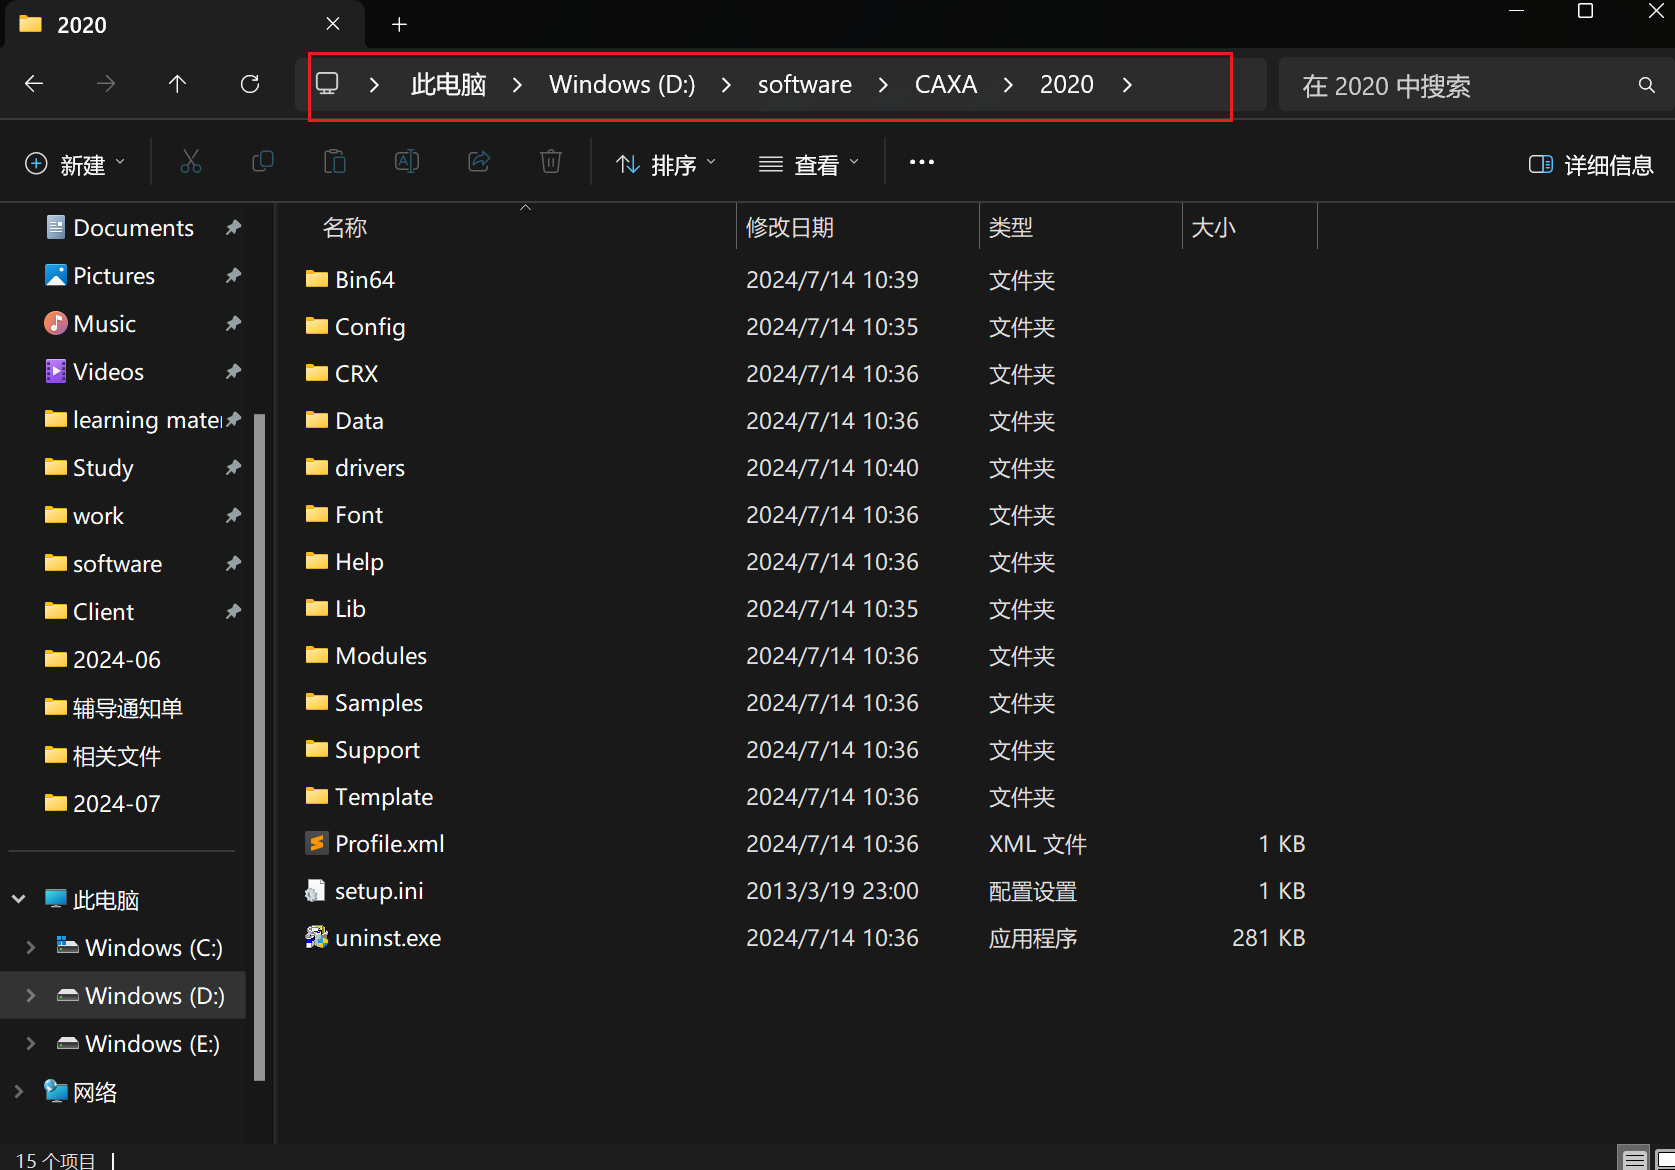Open the 2024-06 folder in sidebar
The width and height of the screenshot is (1675, 1170).
click(116, 660)
